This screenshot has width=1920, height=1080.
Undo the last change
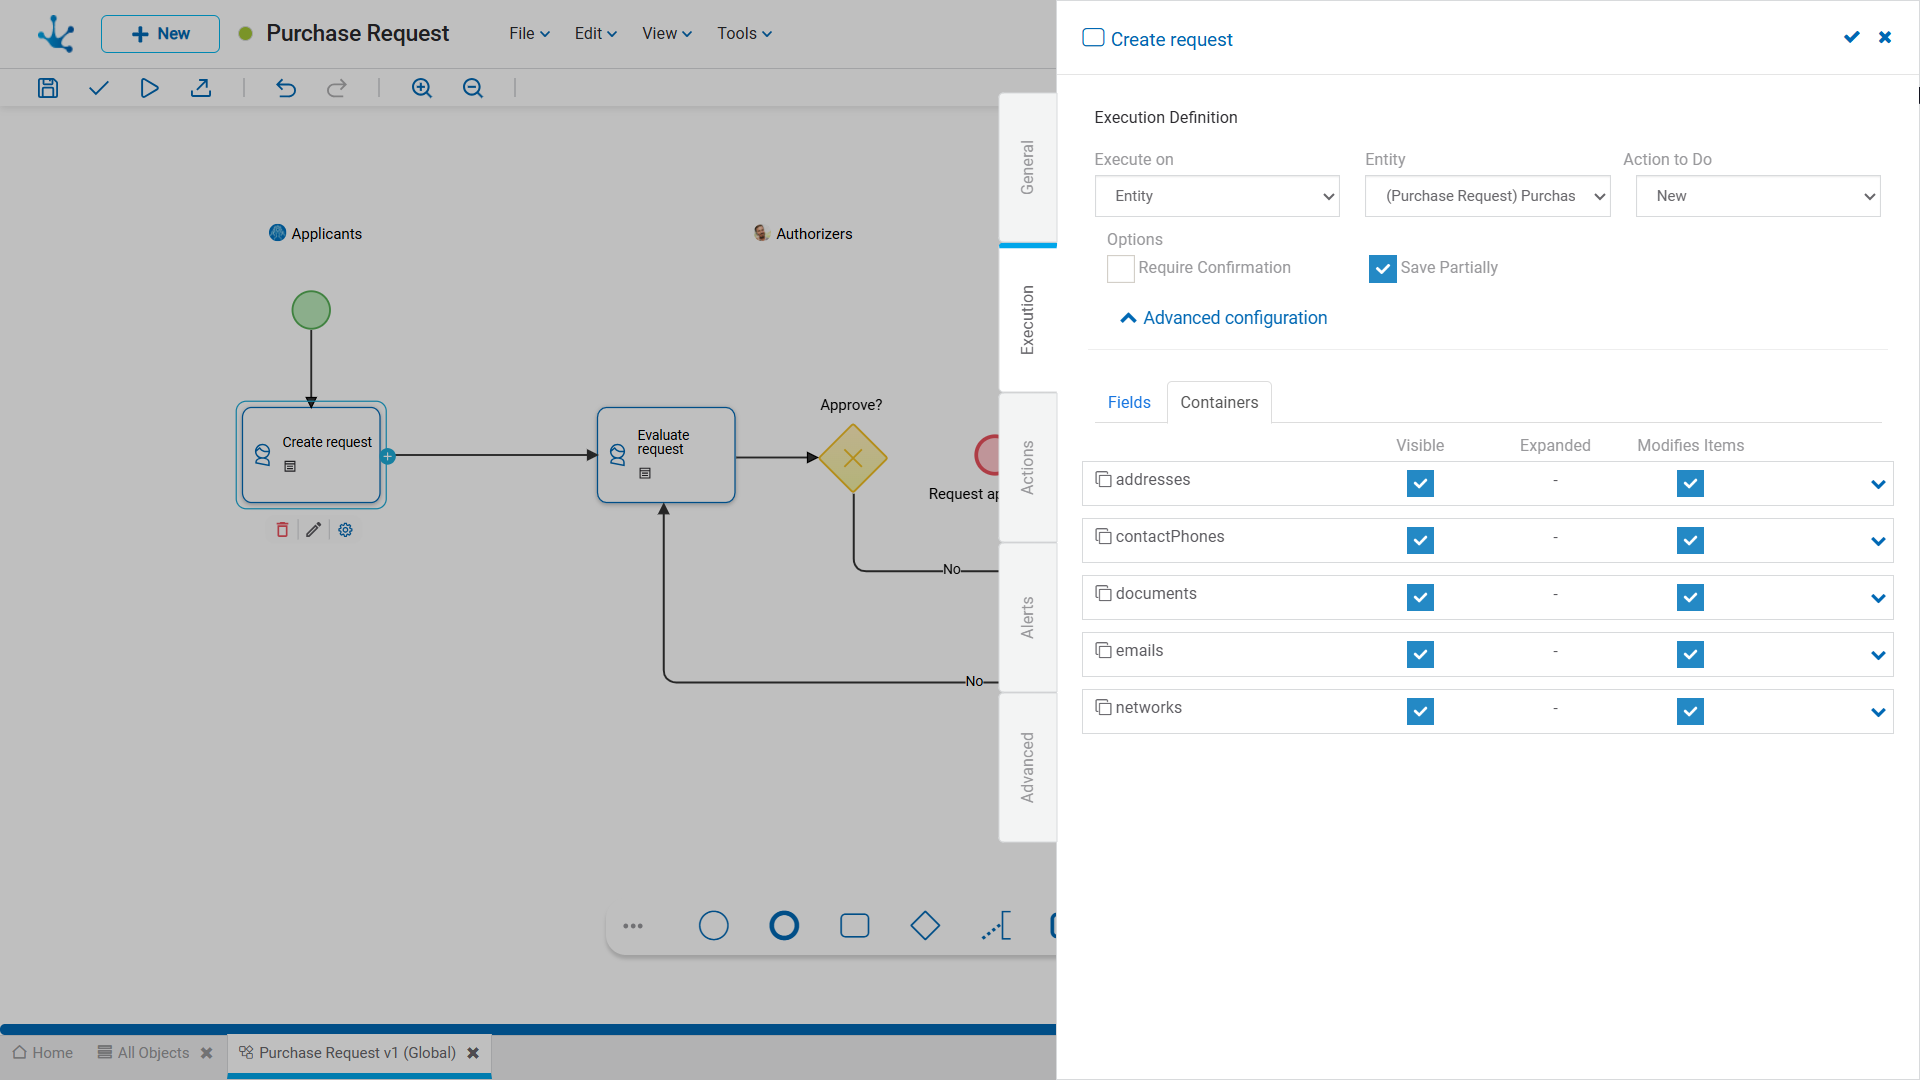coord(286,88)
